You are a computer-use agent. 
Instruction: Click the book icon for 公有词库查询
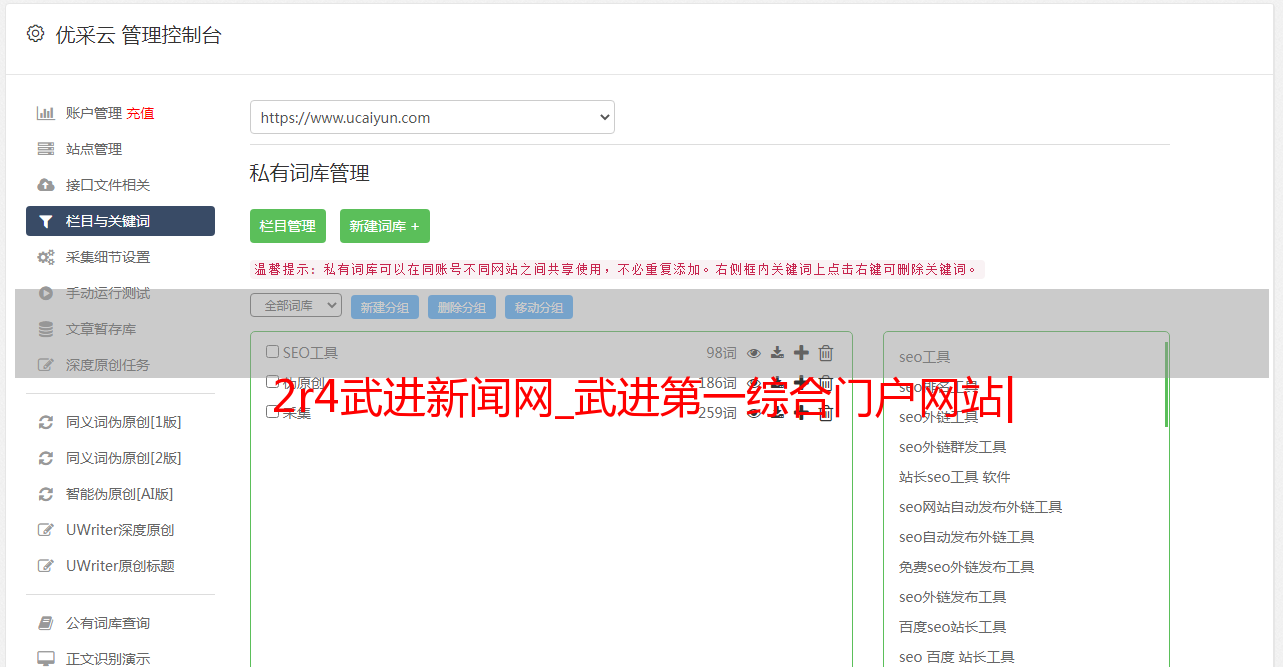[45, 623]
